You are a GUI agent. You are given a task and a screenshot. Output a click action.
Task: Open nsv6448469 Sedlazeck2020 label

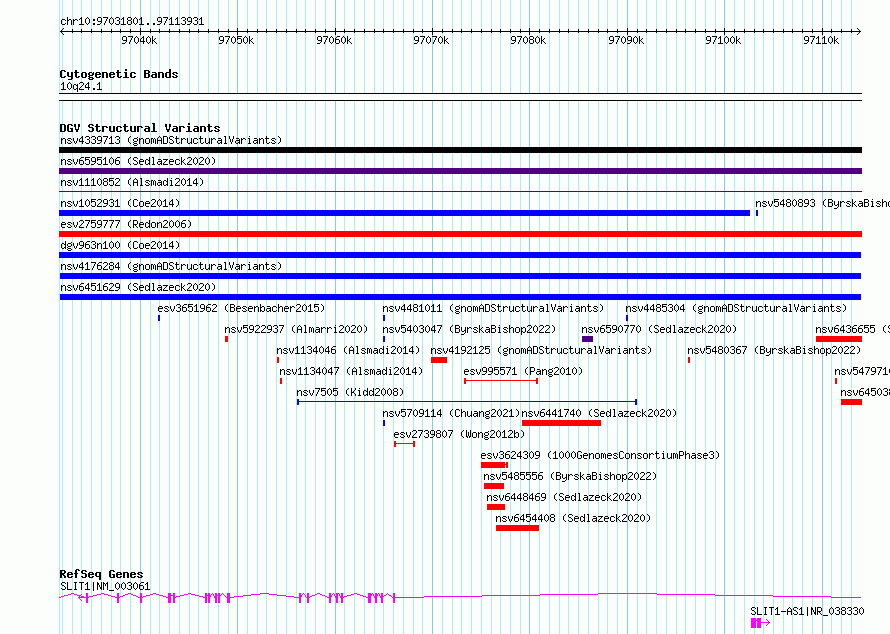(564, 497)
